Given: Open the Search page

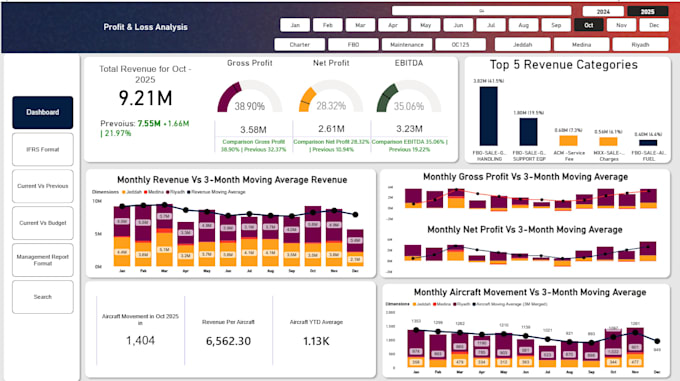Looking at the screenshot, I should coord(42,297).
